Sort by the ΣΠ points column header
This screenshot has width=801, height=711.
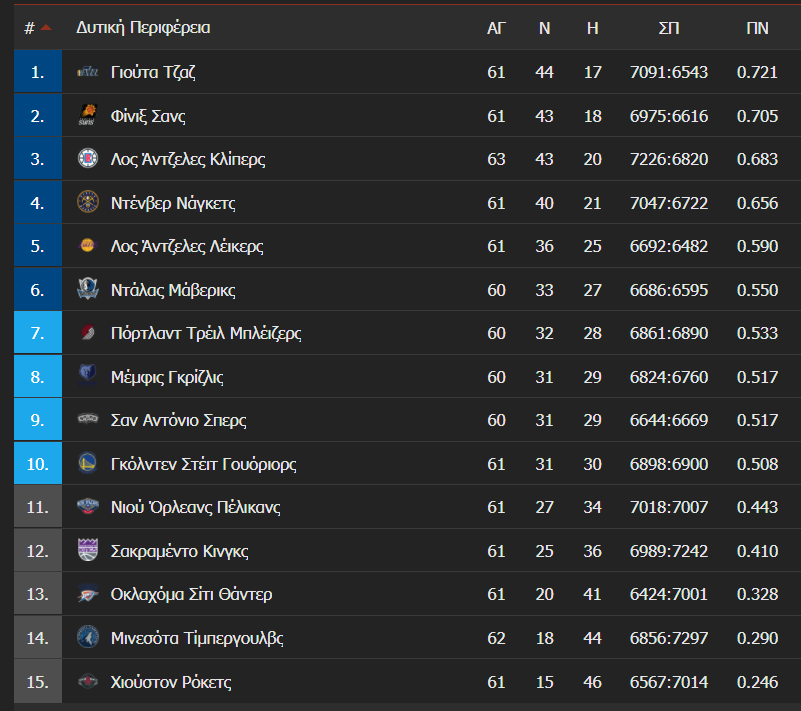tap(669, 28)
